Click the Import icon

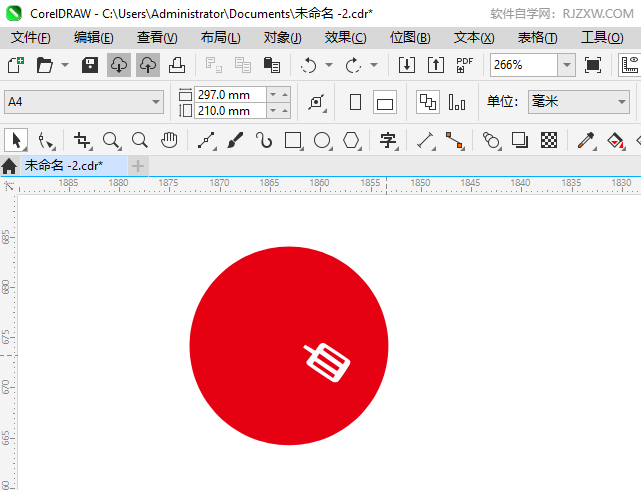(x=407, y=65)
